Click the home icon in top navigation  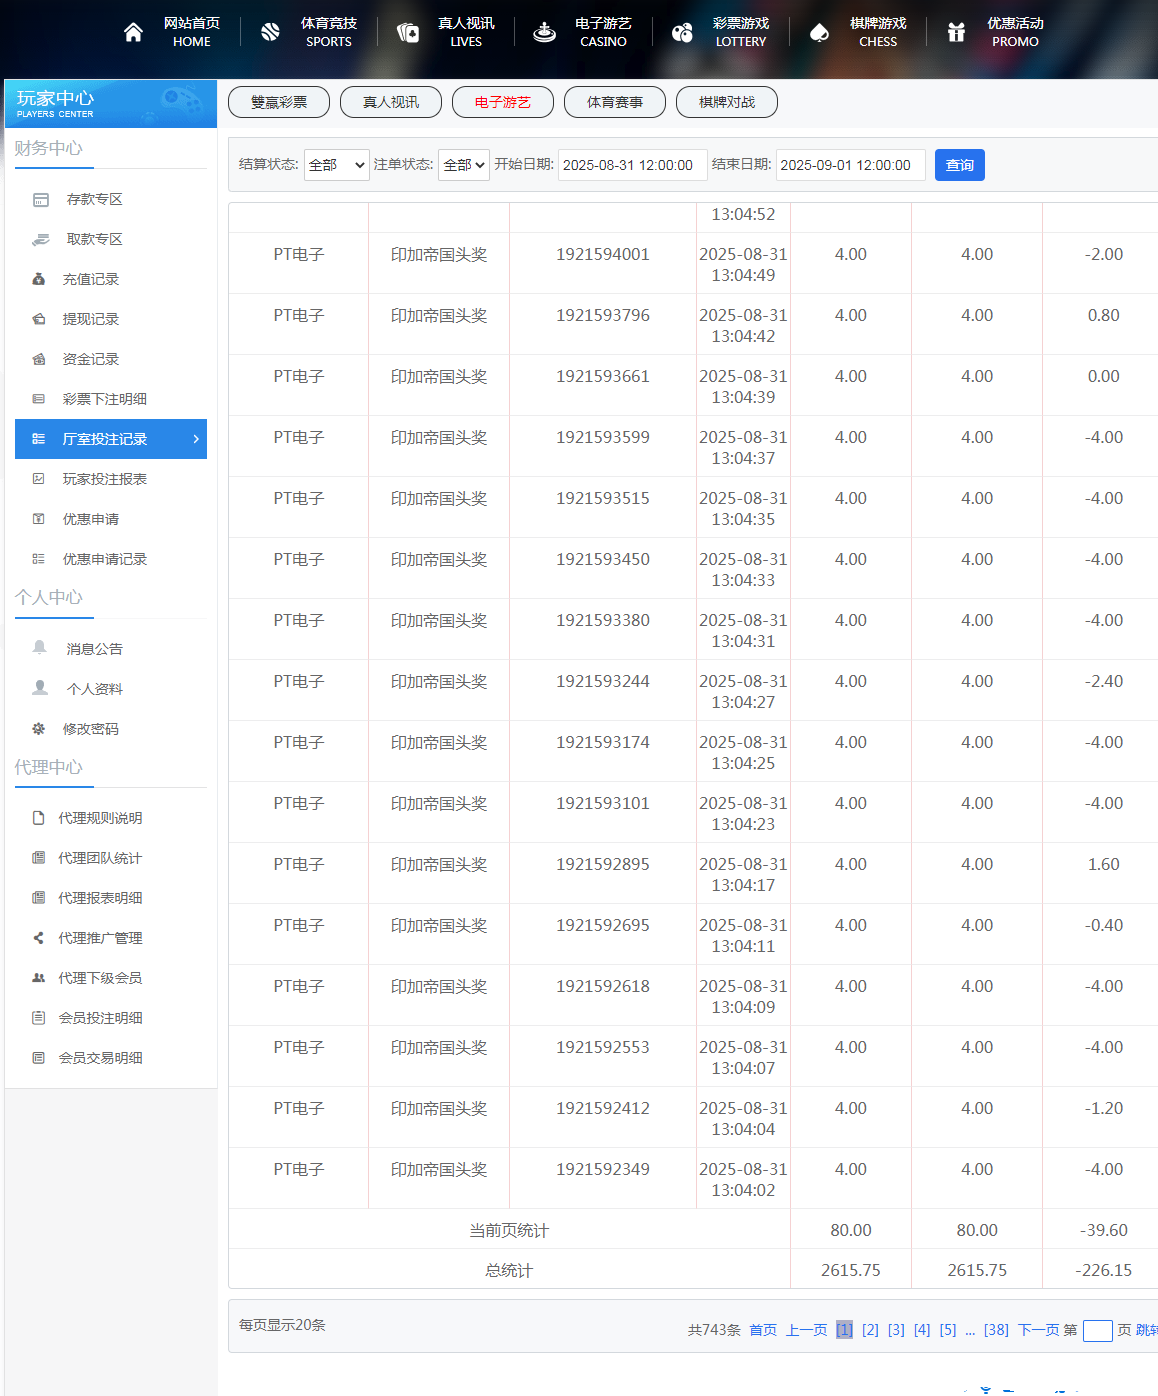coord(133,32)
